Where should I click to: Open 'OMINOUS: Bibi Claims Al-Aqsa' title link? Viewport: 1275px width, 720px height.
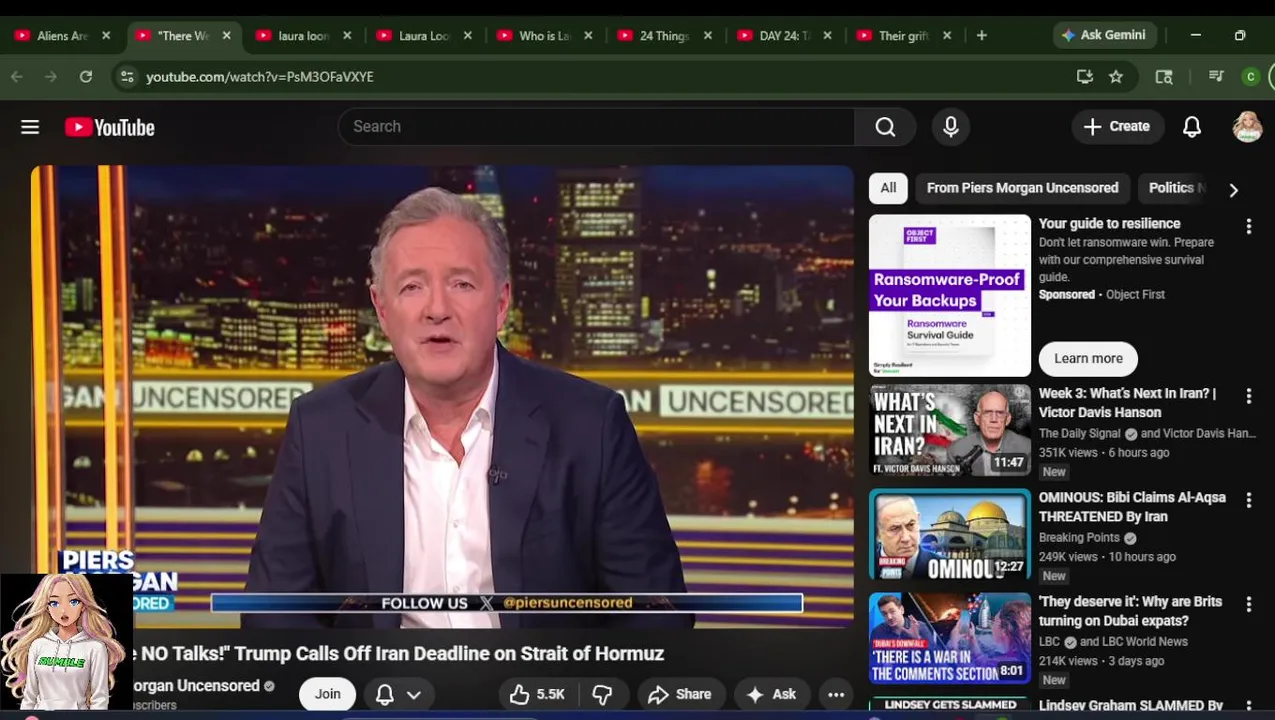1132,507
